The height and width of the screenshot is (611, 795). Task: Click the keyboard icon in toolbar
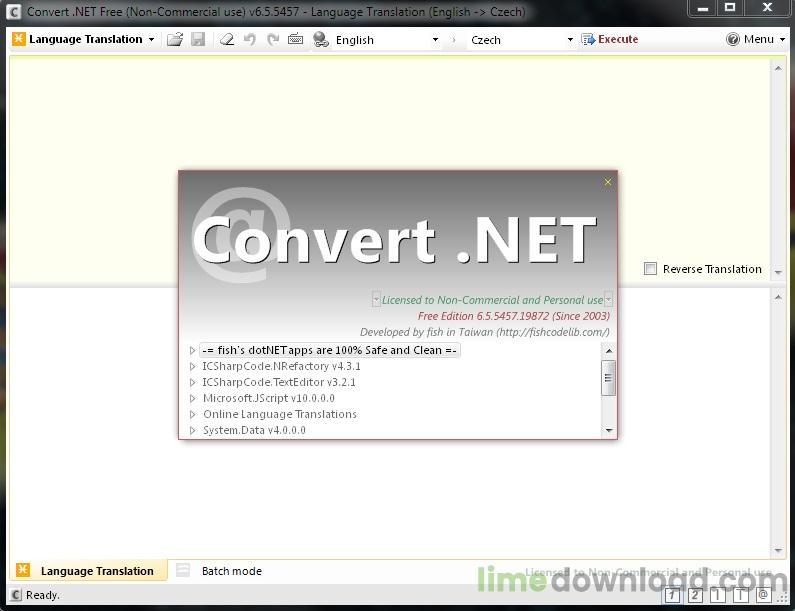coord(296,40)
